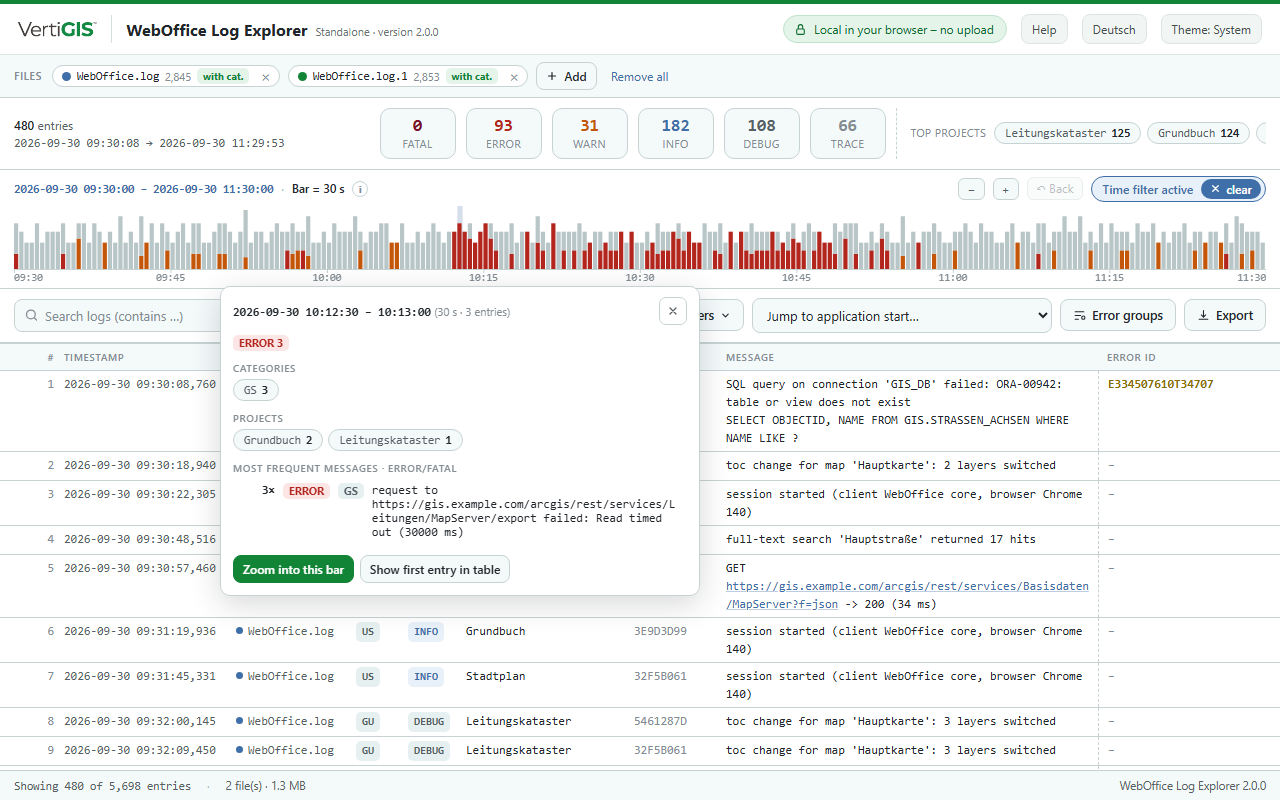Click row 7 project name Stadtplan
Viewport: 1280px width, 800px height.
coord(496,676)
